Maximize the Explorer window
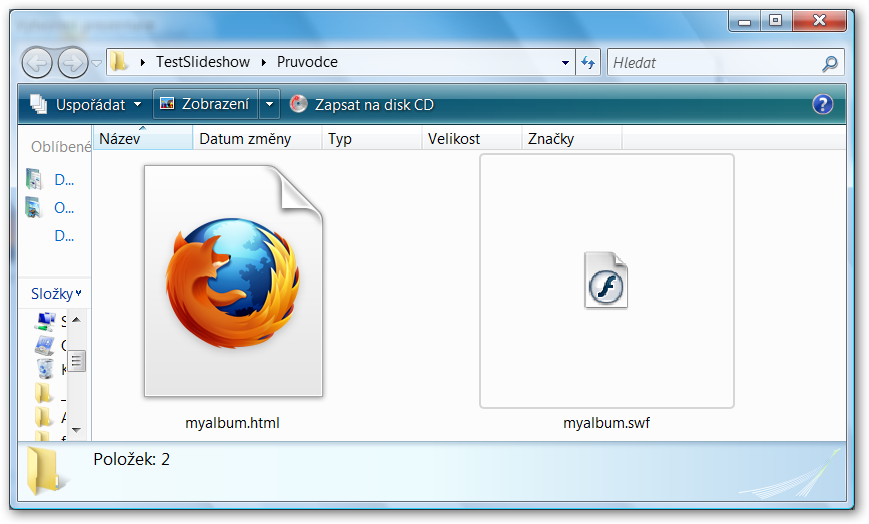Screen dimensions: 869x524 coord(776,21)
